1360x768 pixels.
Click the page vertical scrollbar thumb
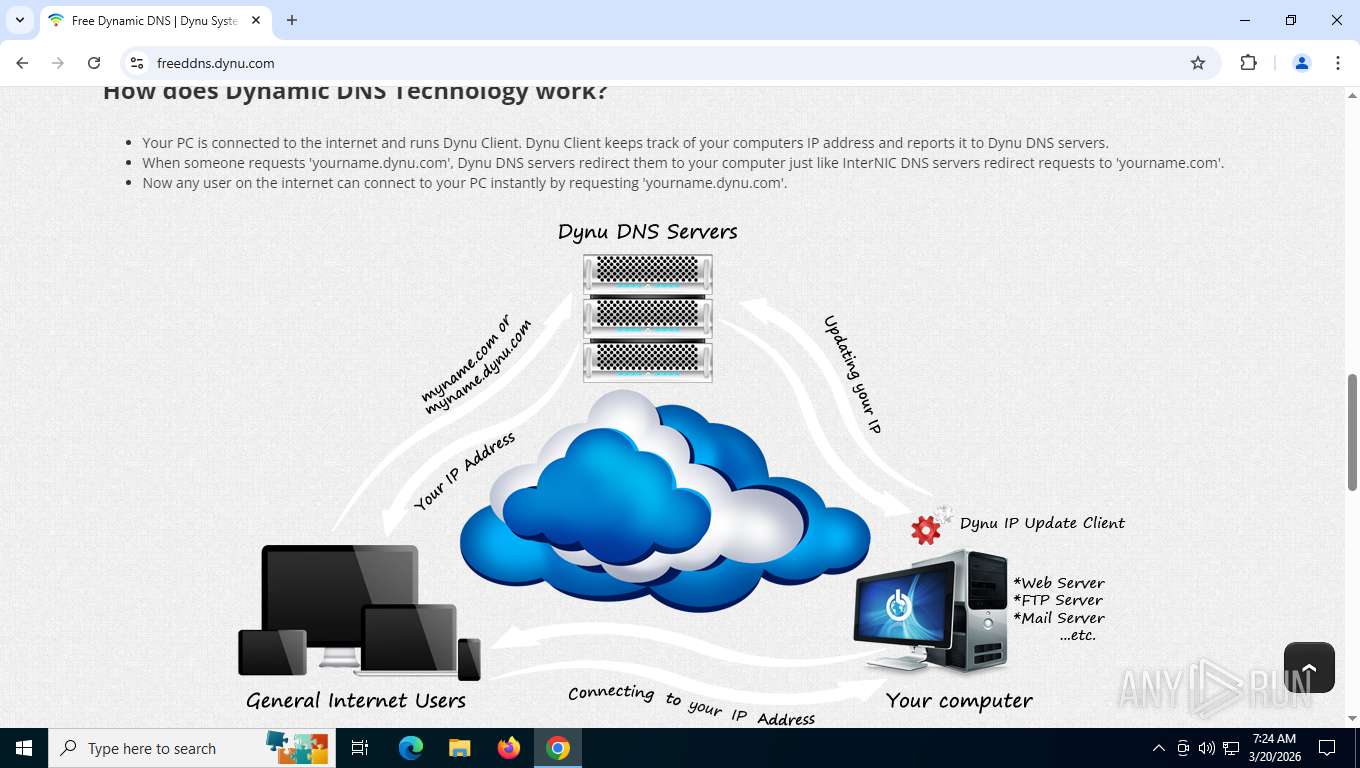(1352, 432)
